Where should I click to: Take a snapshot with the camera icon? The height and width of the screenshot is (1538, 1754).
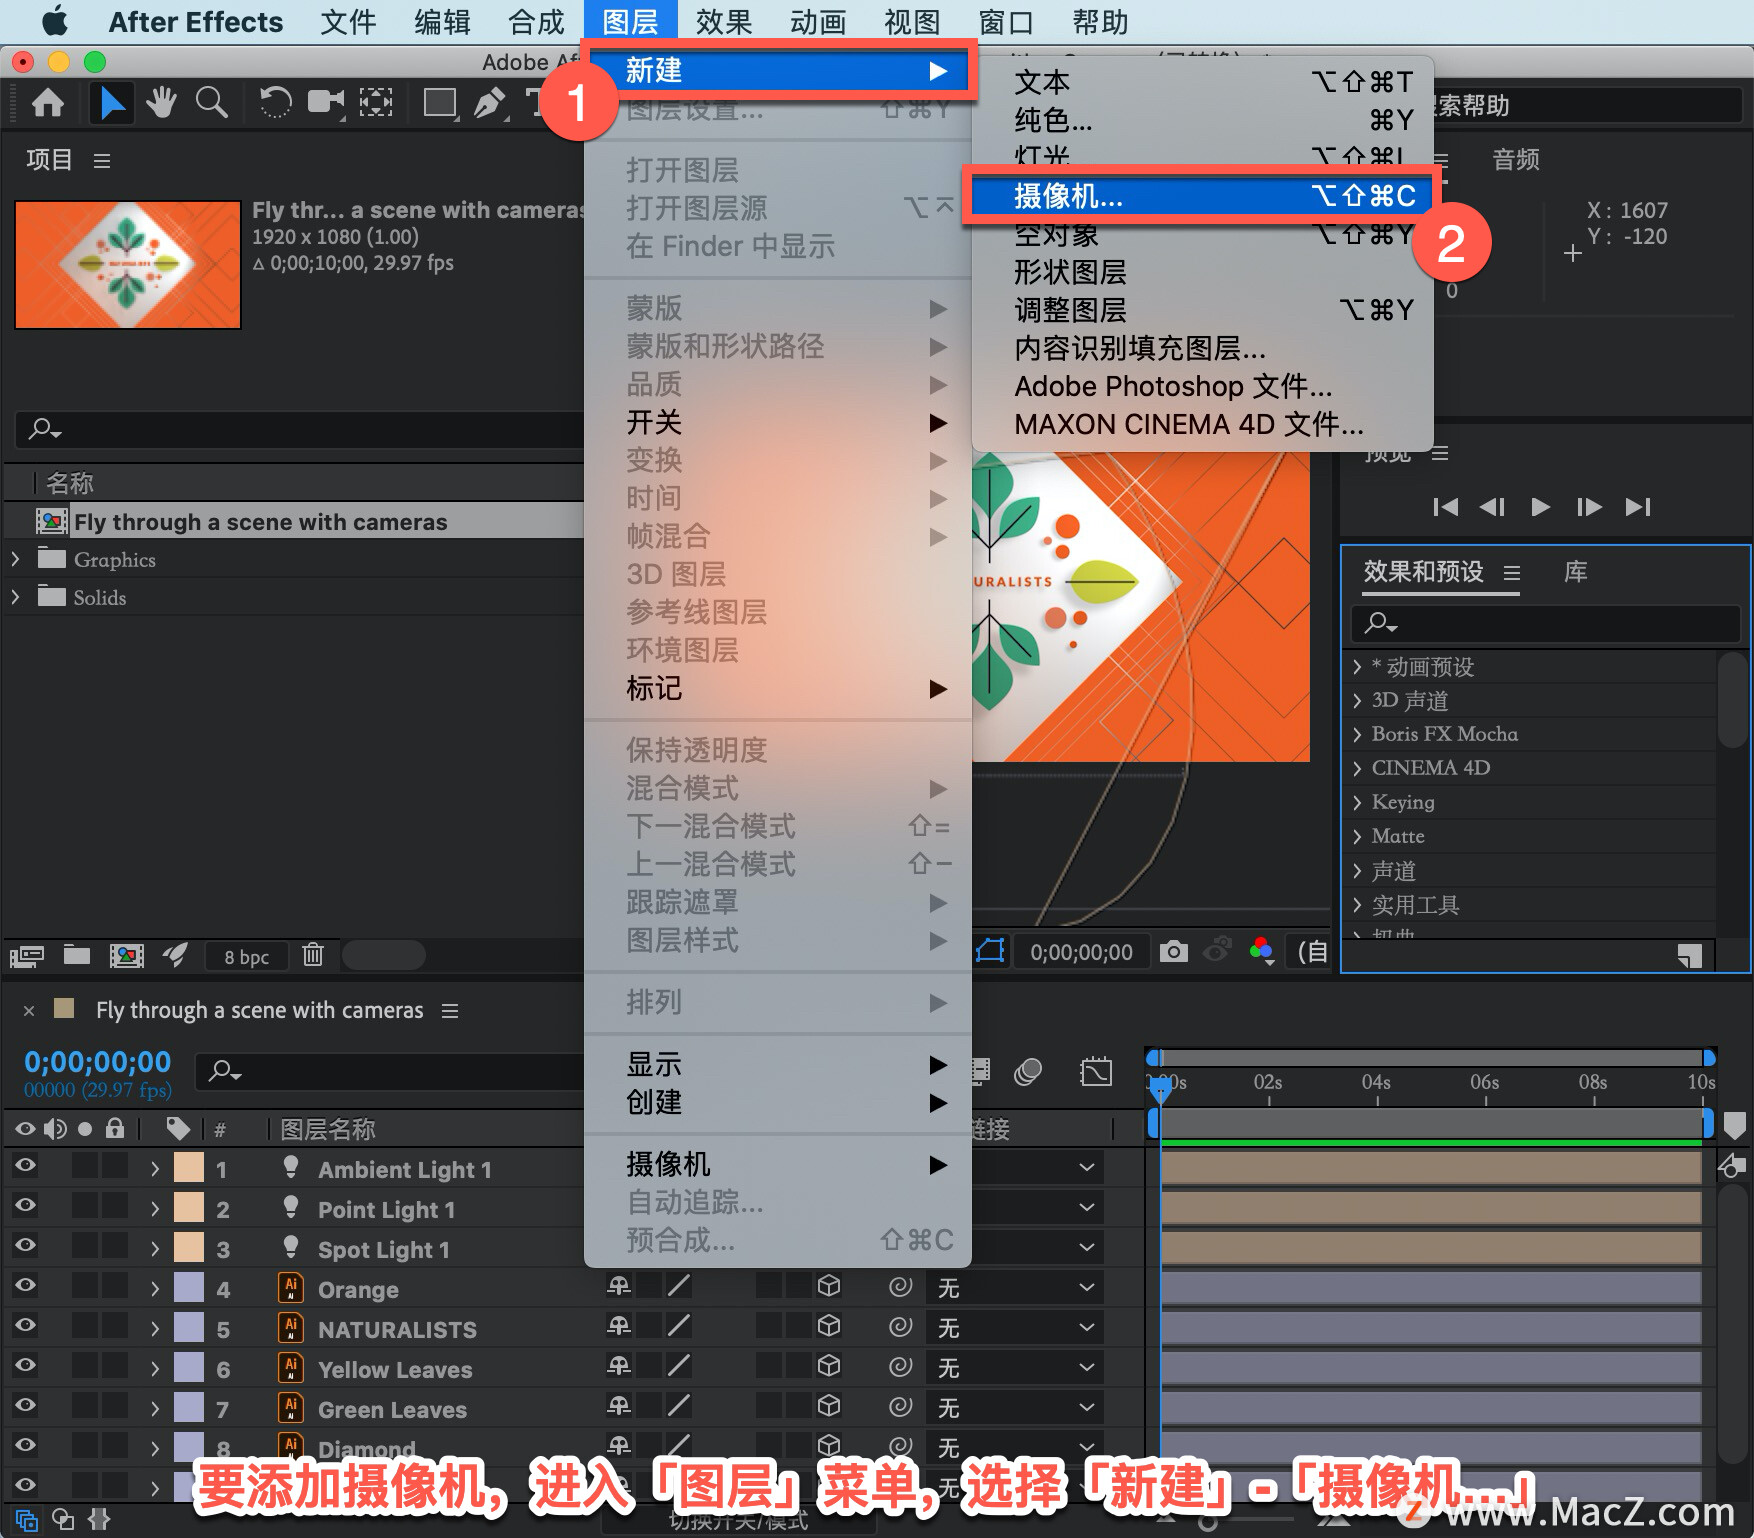pyautogui.click(x=1173, y=951)
